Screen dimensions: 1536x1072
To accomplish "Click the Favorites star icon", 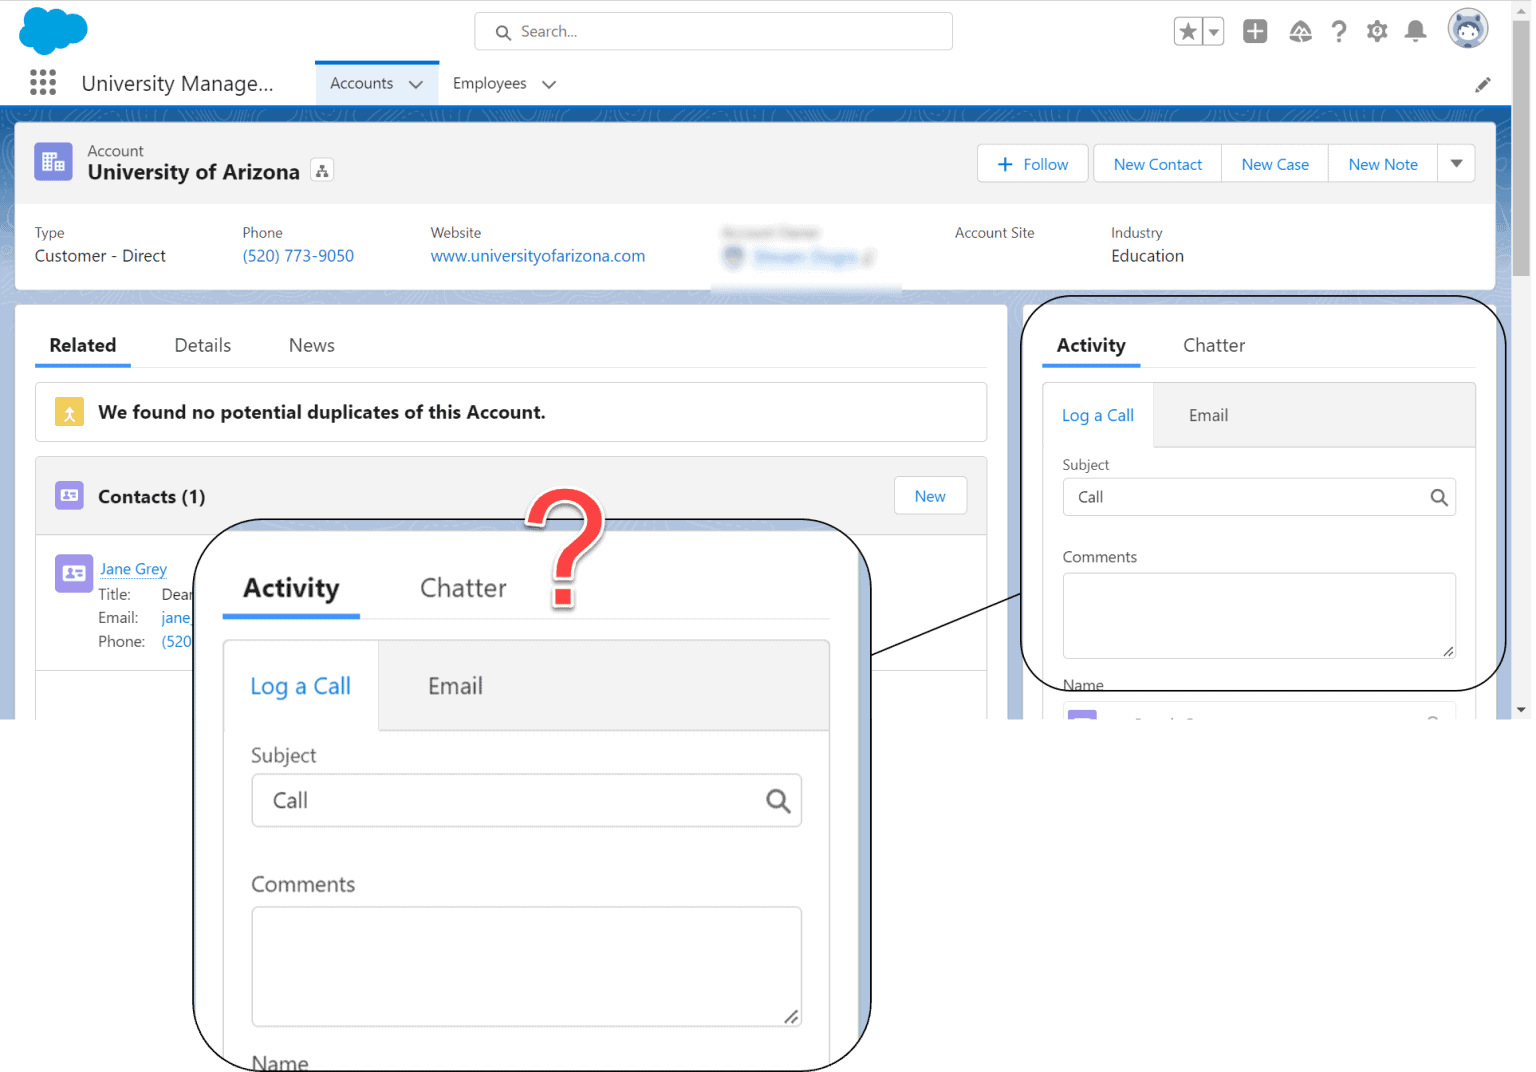I will (1188, 32).
